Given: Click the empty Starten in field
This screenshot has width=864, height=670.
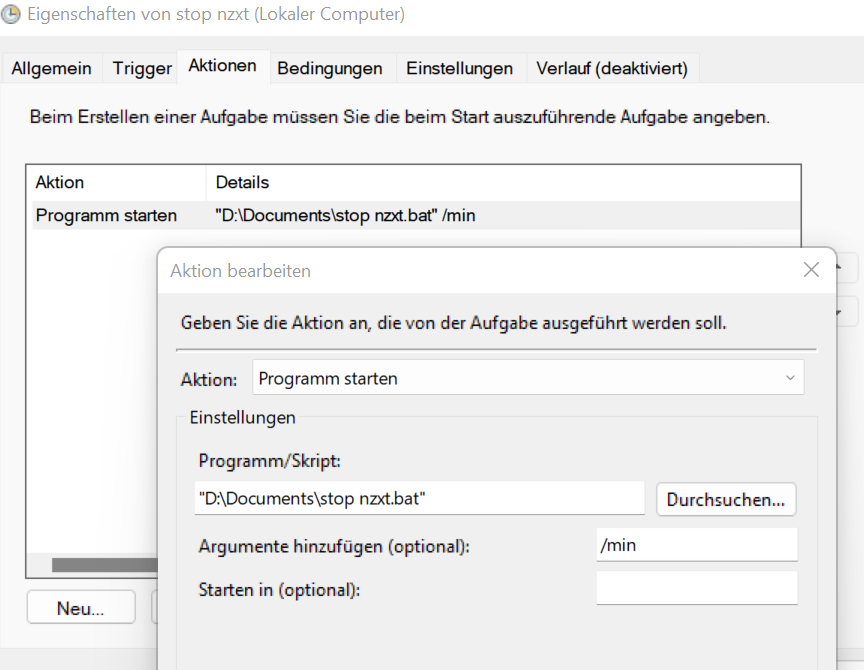Looking at the screenshot, I should tap(696, 588).
